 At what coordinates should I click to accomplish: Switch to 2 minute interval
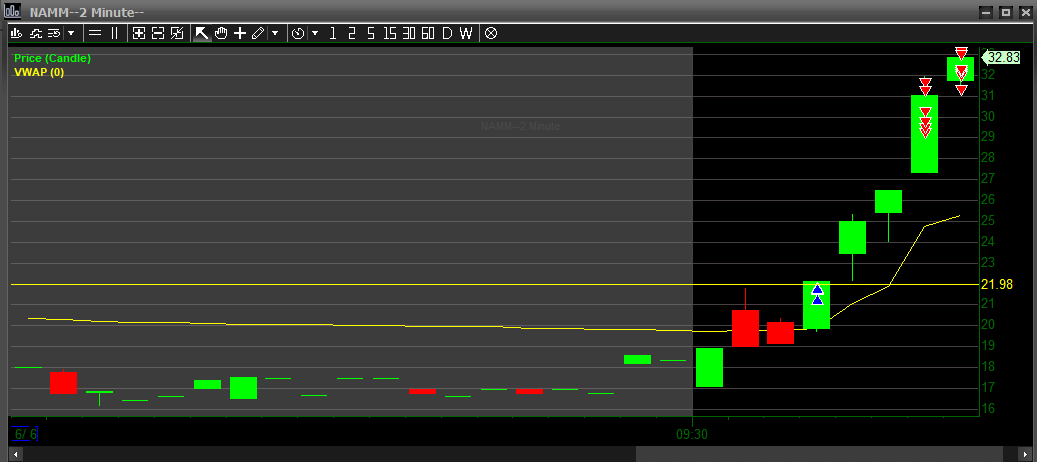352,33
